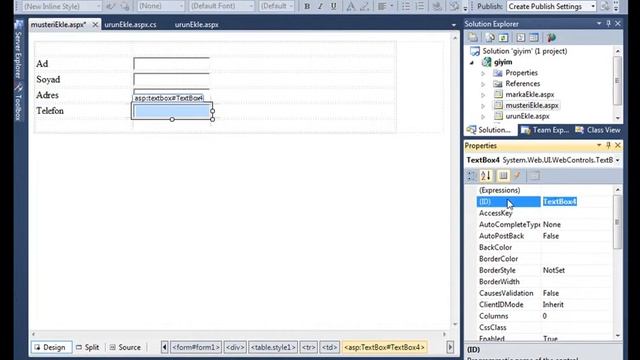Open the Toolbox side tab
Image resolution: width=640 pixels, height=360 pixels.
[x=18, y=103]
